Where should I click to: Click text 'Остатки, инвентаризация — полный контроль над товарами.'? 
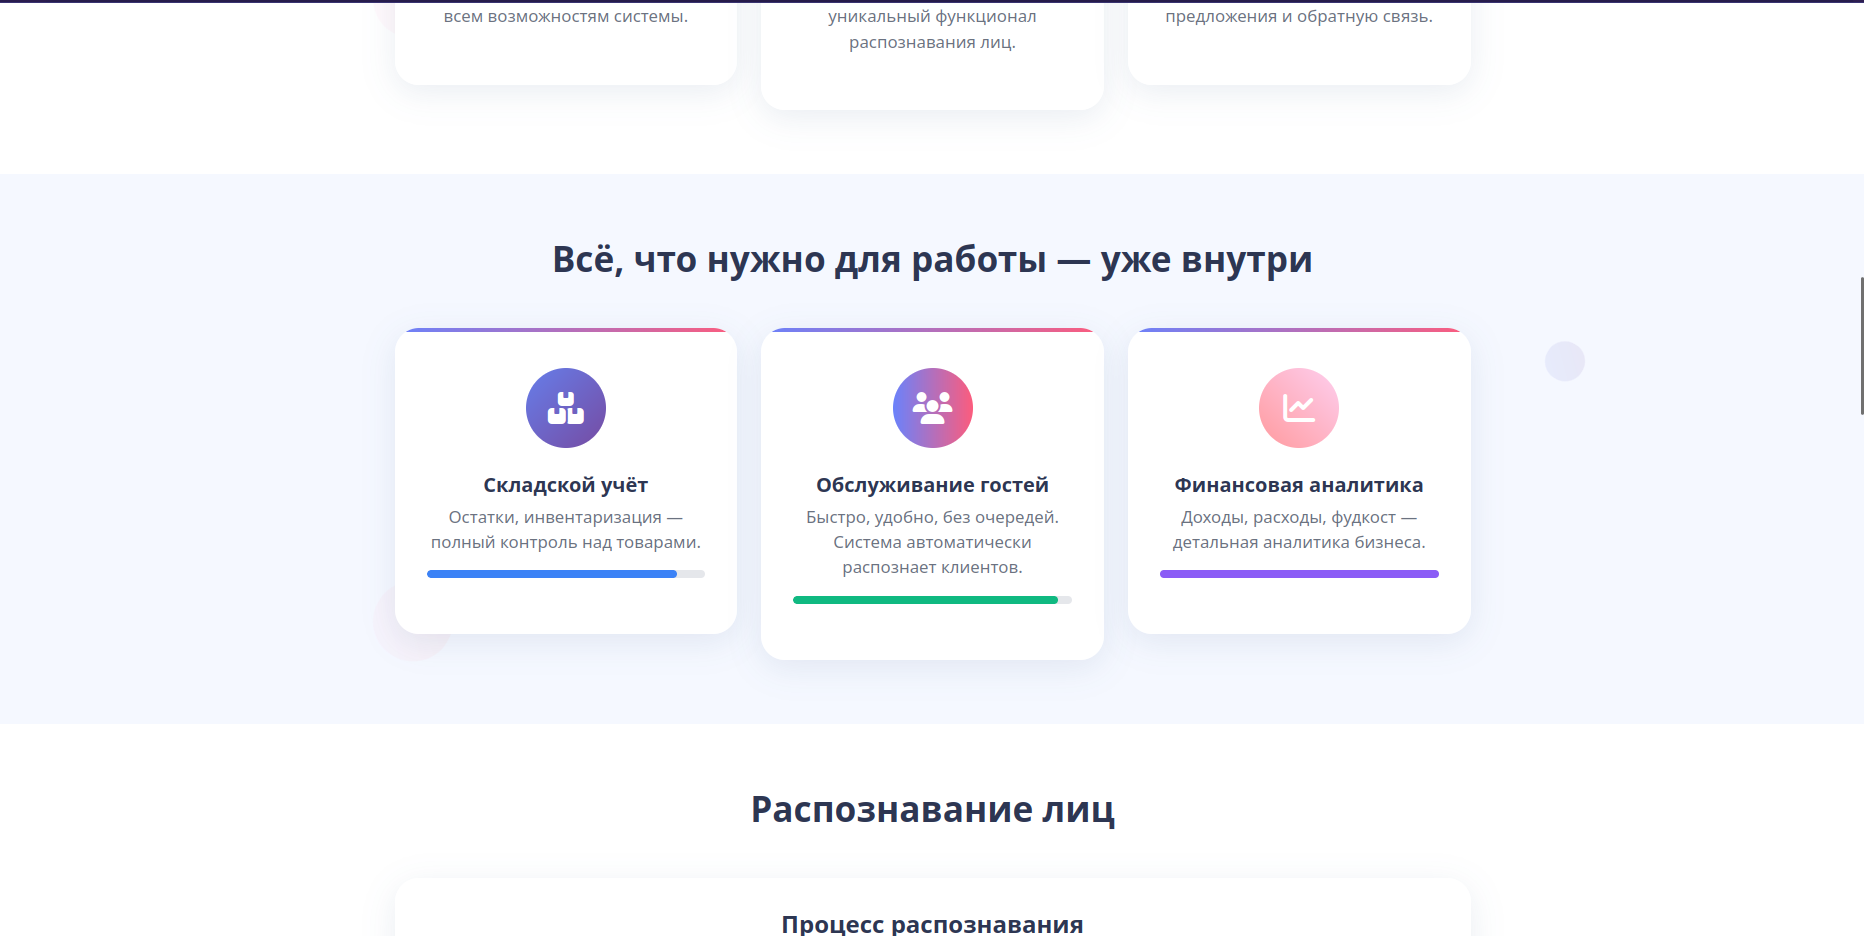click(x=566, y=530)
